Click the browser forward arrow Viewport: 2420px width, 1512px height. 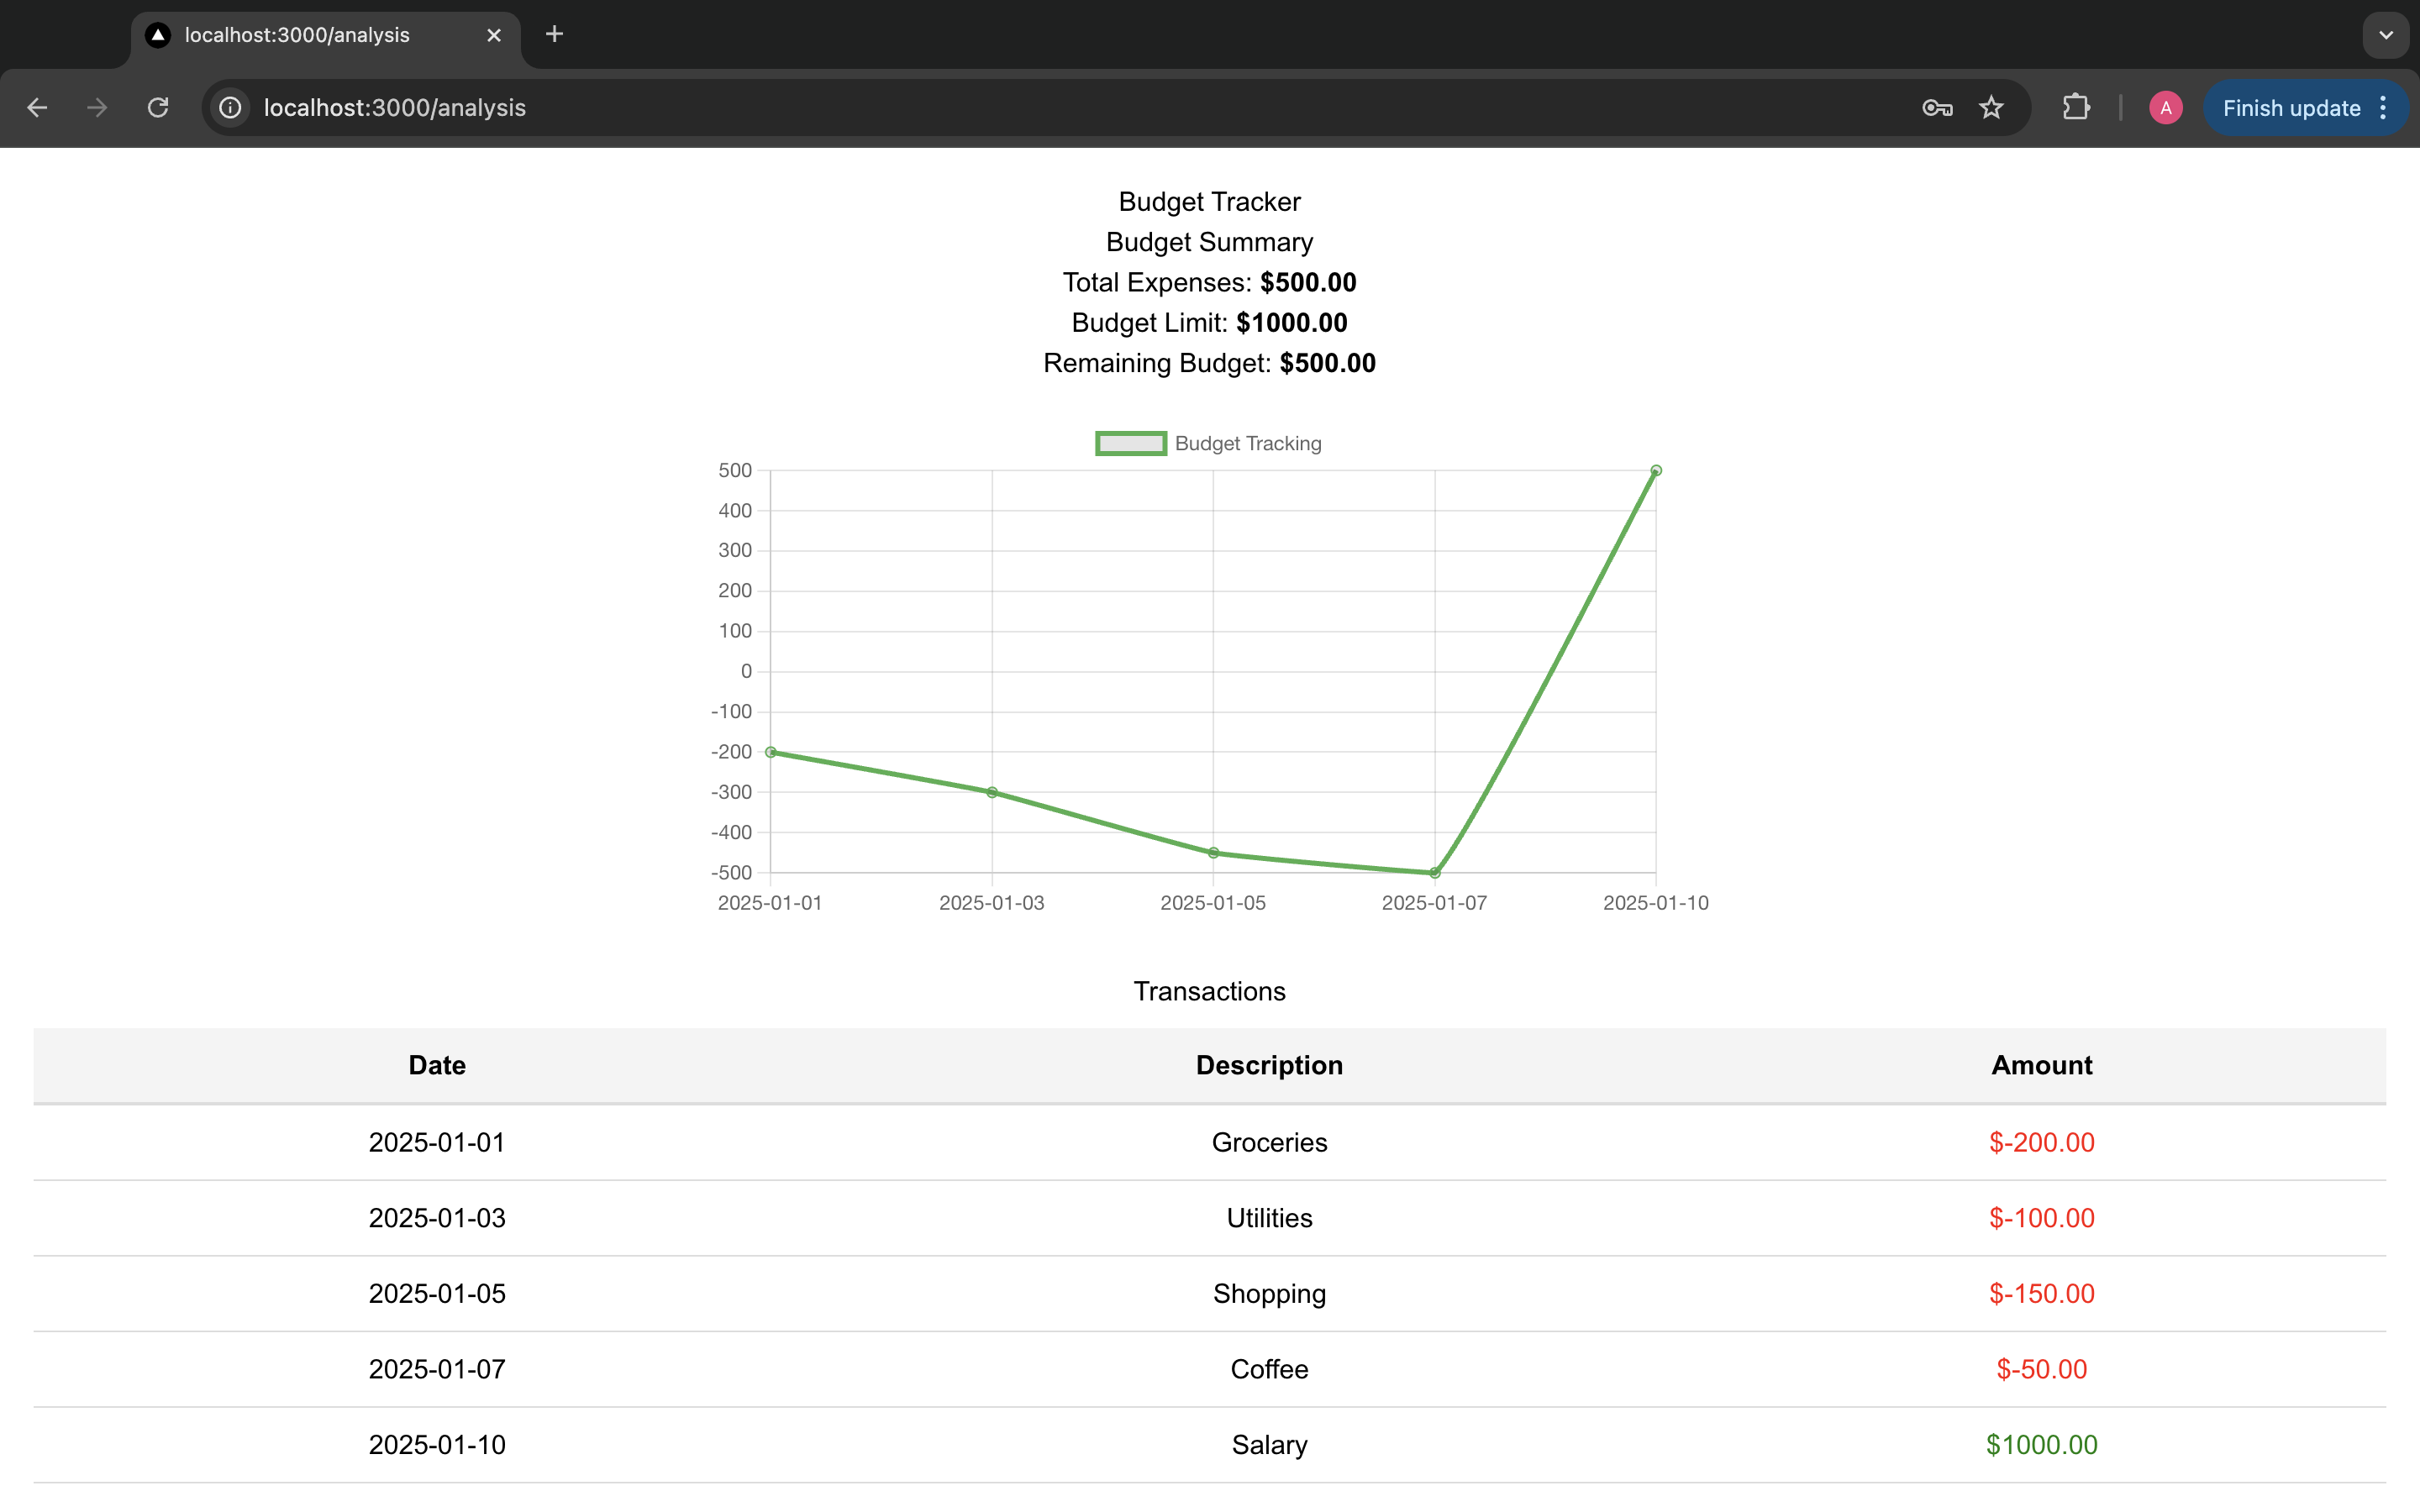click(x=97, y=108)
